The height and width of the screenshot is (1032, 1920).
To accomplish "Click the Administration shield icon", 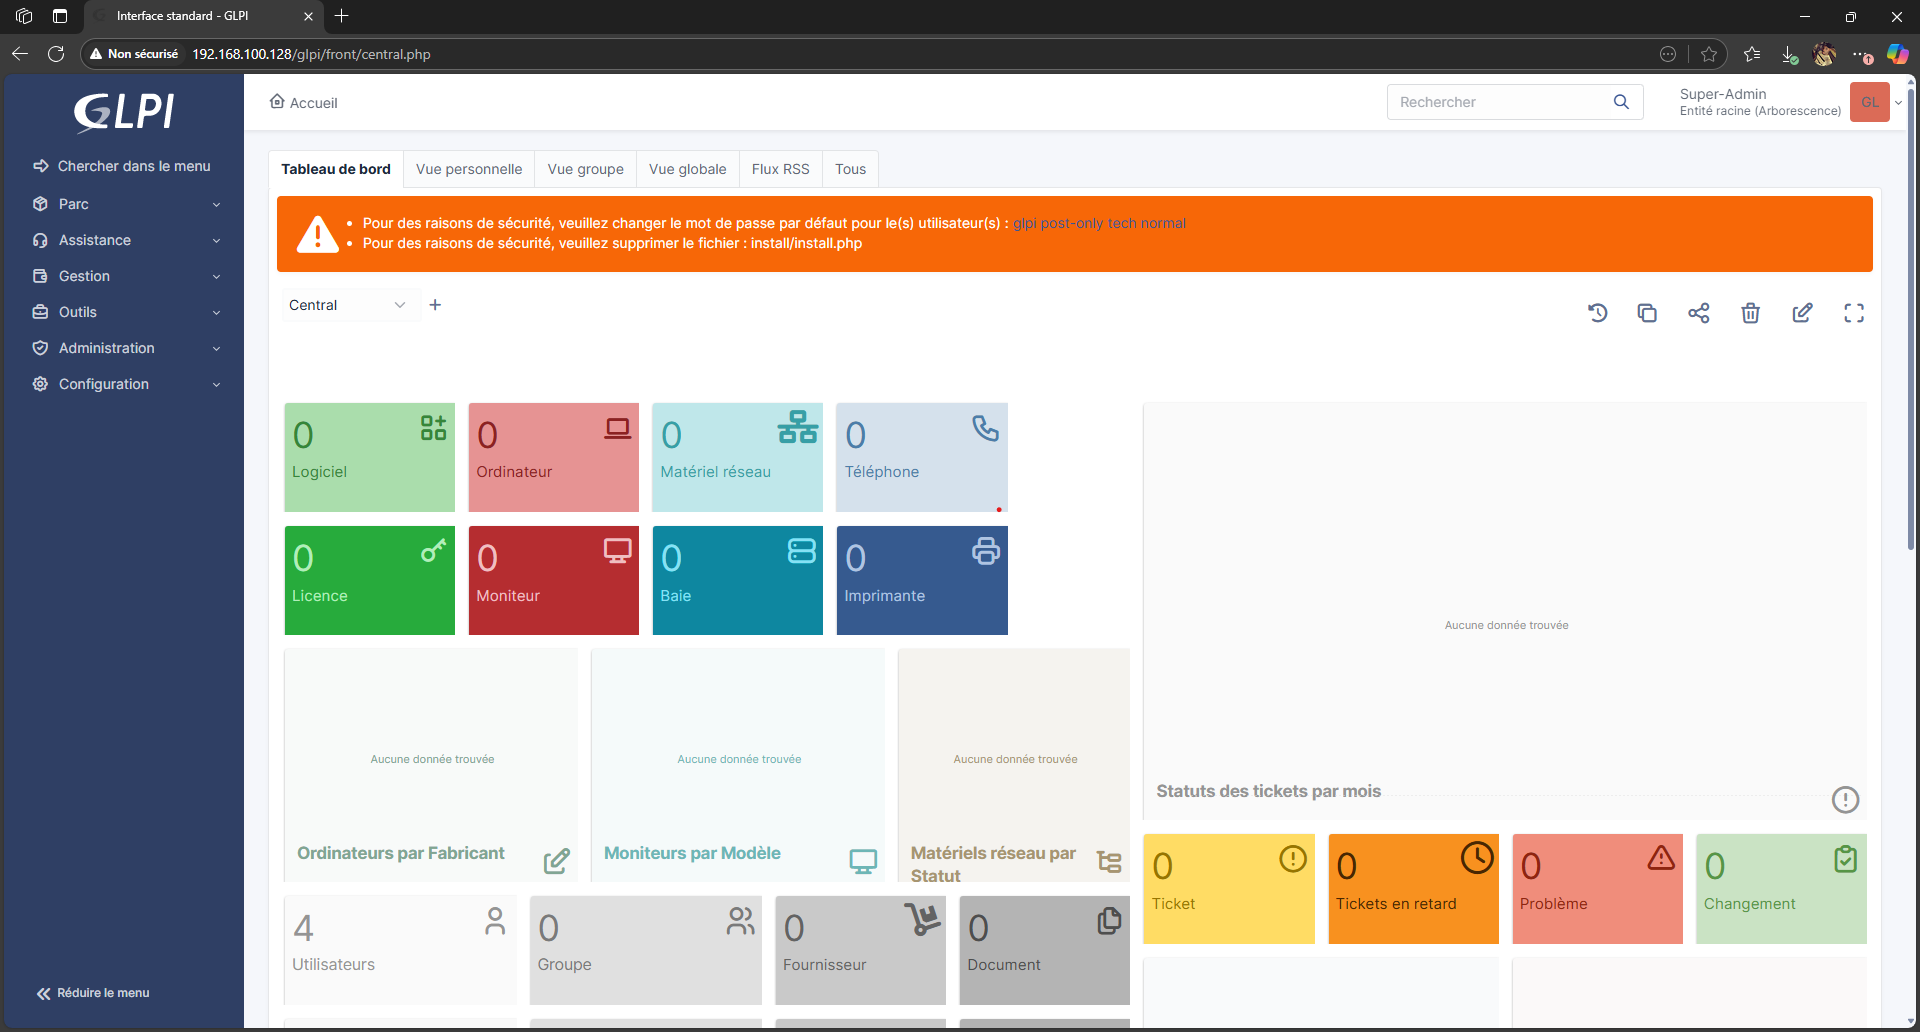I will [x=40, y=348].
